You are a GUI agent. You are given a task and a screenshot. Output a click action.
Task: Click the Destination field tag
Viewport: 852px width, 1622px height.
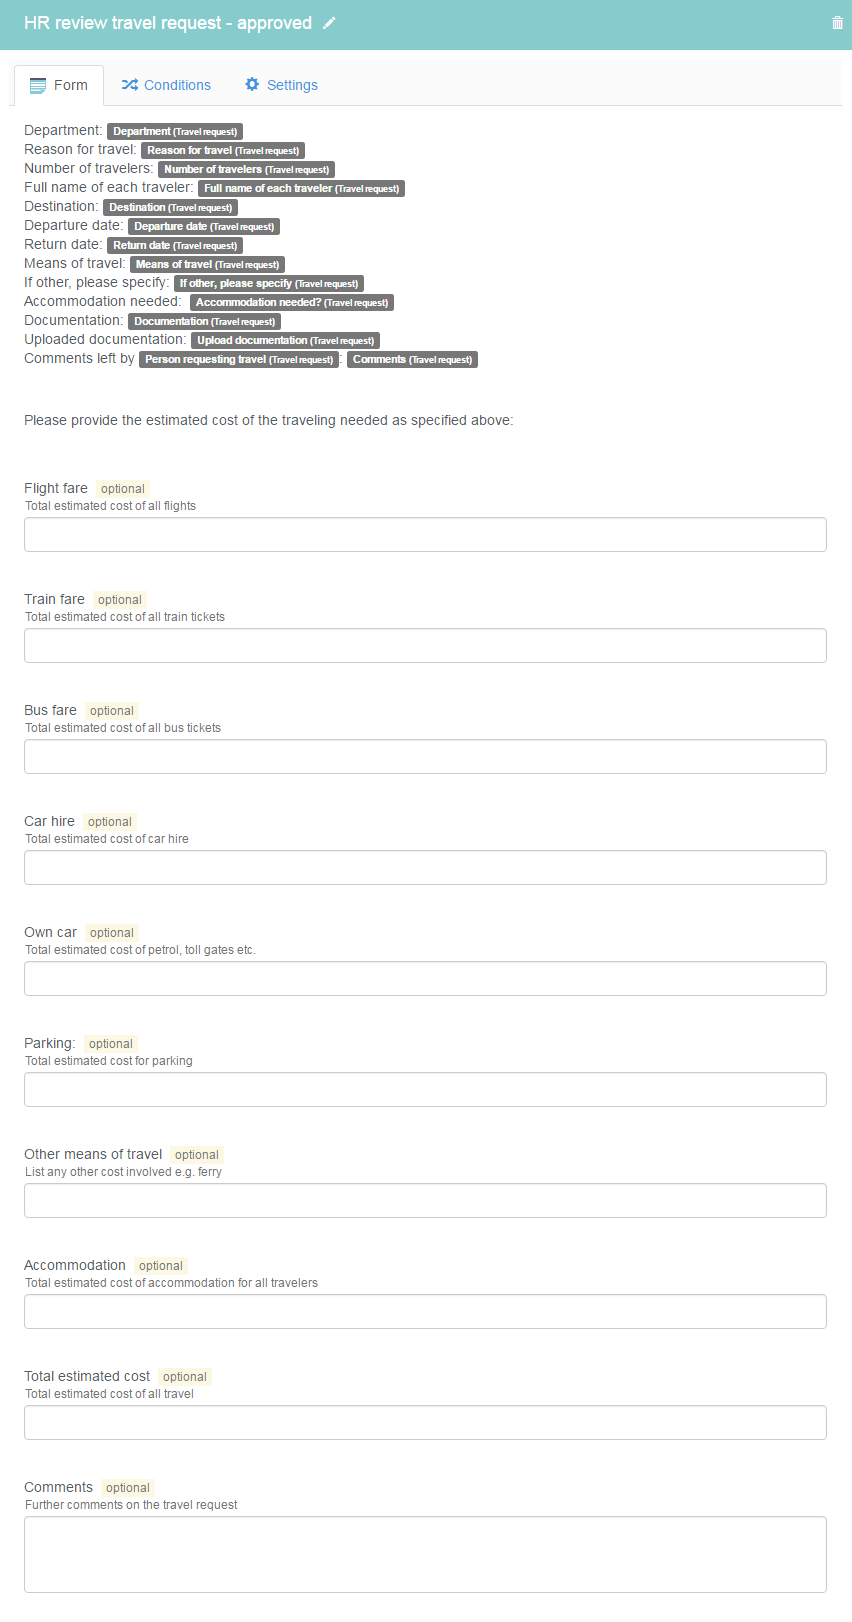tap(170, 207)
